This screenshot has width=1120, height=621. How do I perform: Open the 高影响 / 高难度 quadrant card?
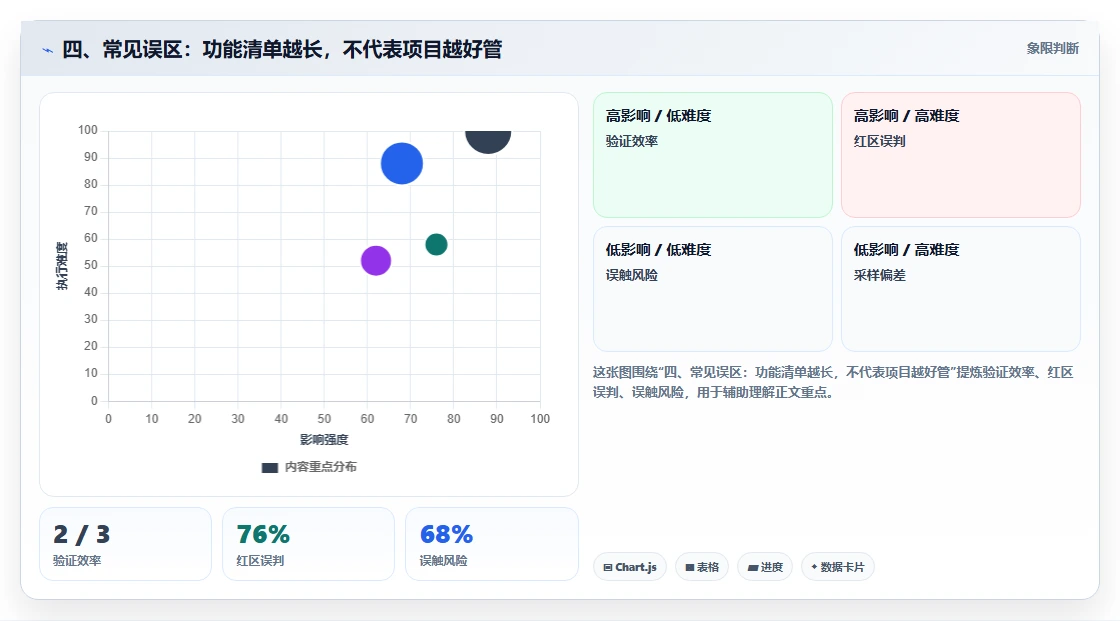(961, 155)
